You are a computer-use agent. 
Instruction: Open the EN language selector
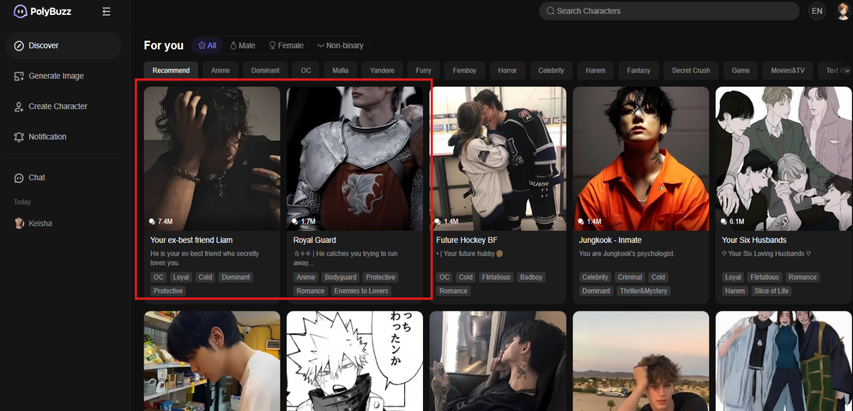pyautogui.click(x=817, y=11)
